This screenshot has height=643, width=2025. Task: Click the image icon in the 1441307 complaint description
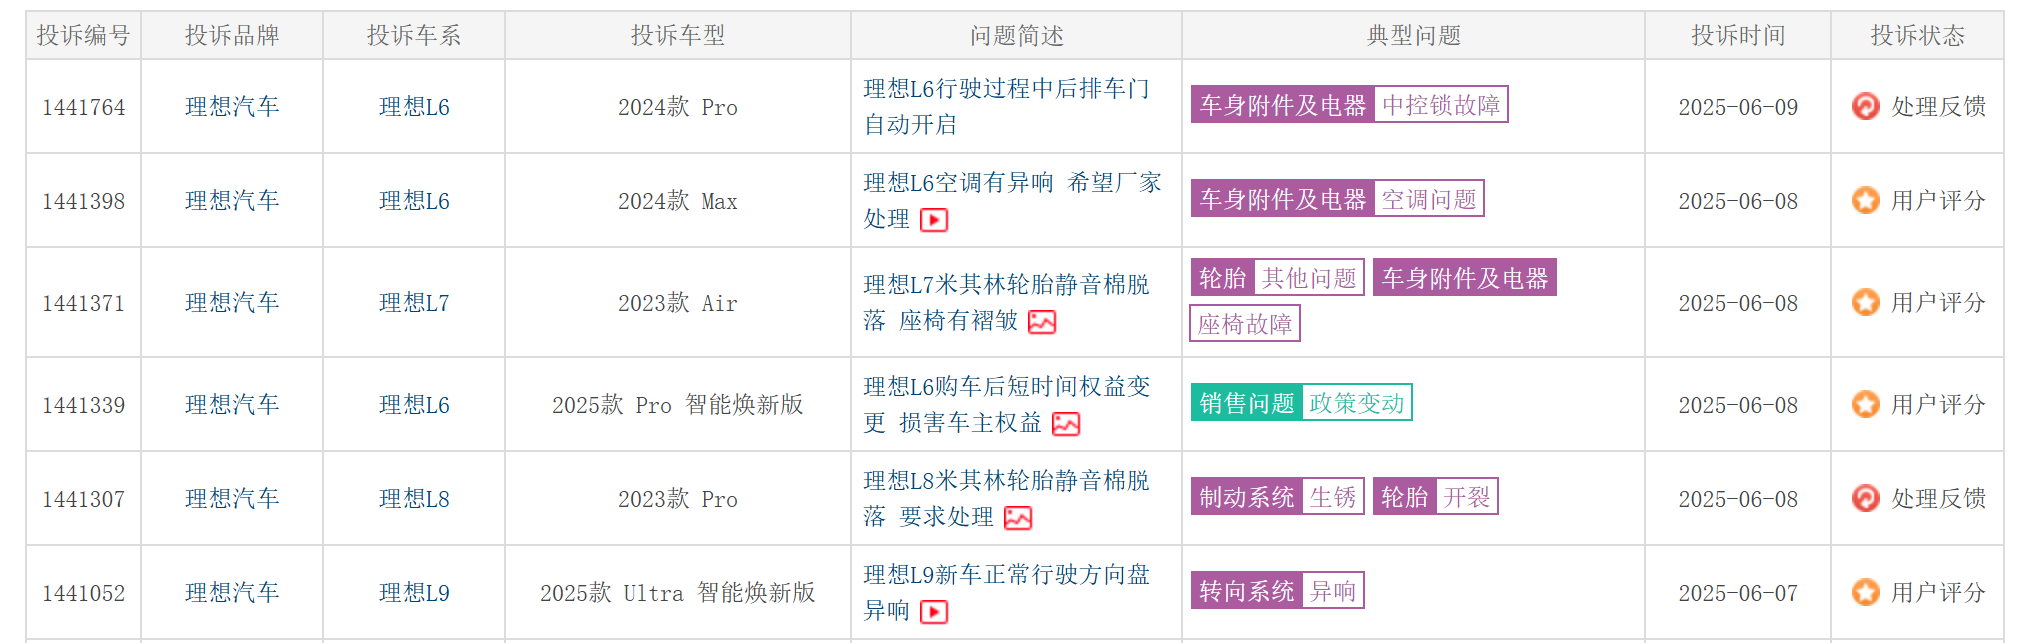click(1018, 518)
